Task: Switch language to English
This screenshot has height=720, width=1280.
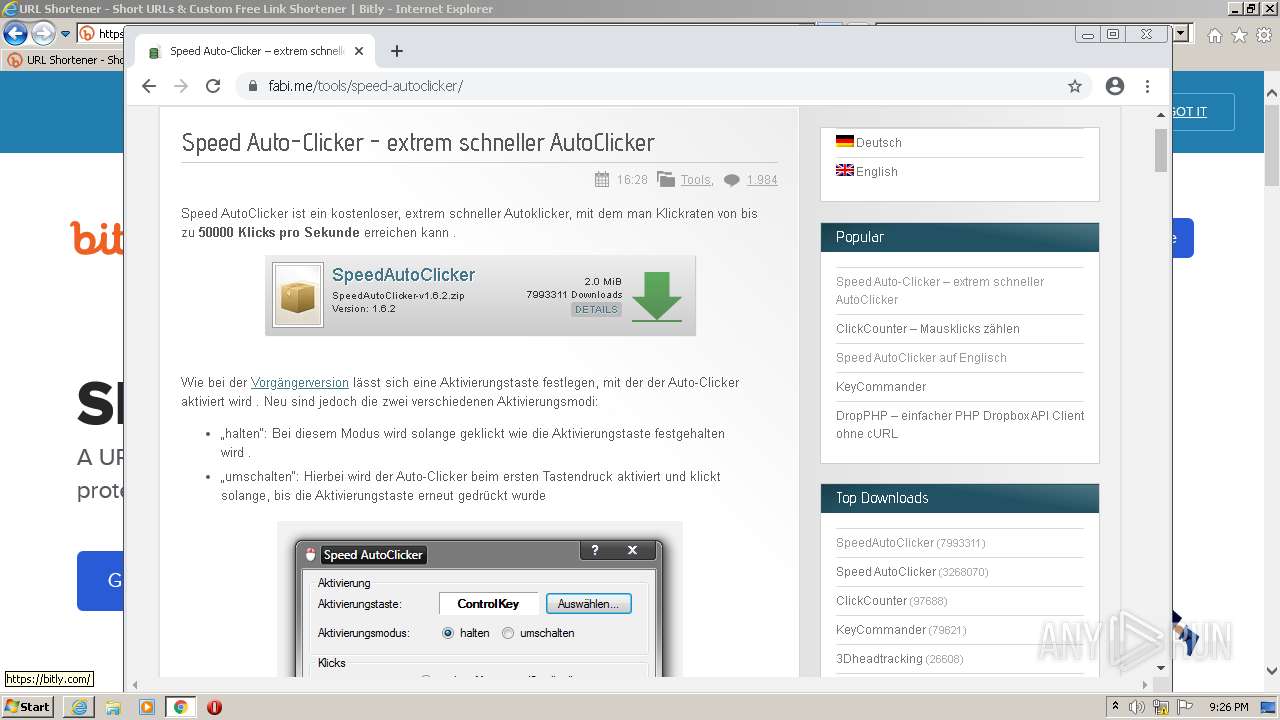Action: click(876, 171)
